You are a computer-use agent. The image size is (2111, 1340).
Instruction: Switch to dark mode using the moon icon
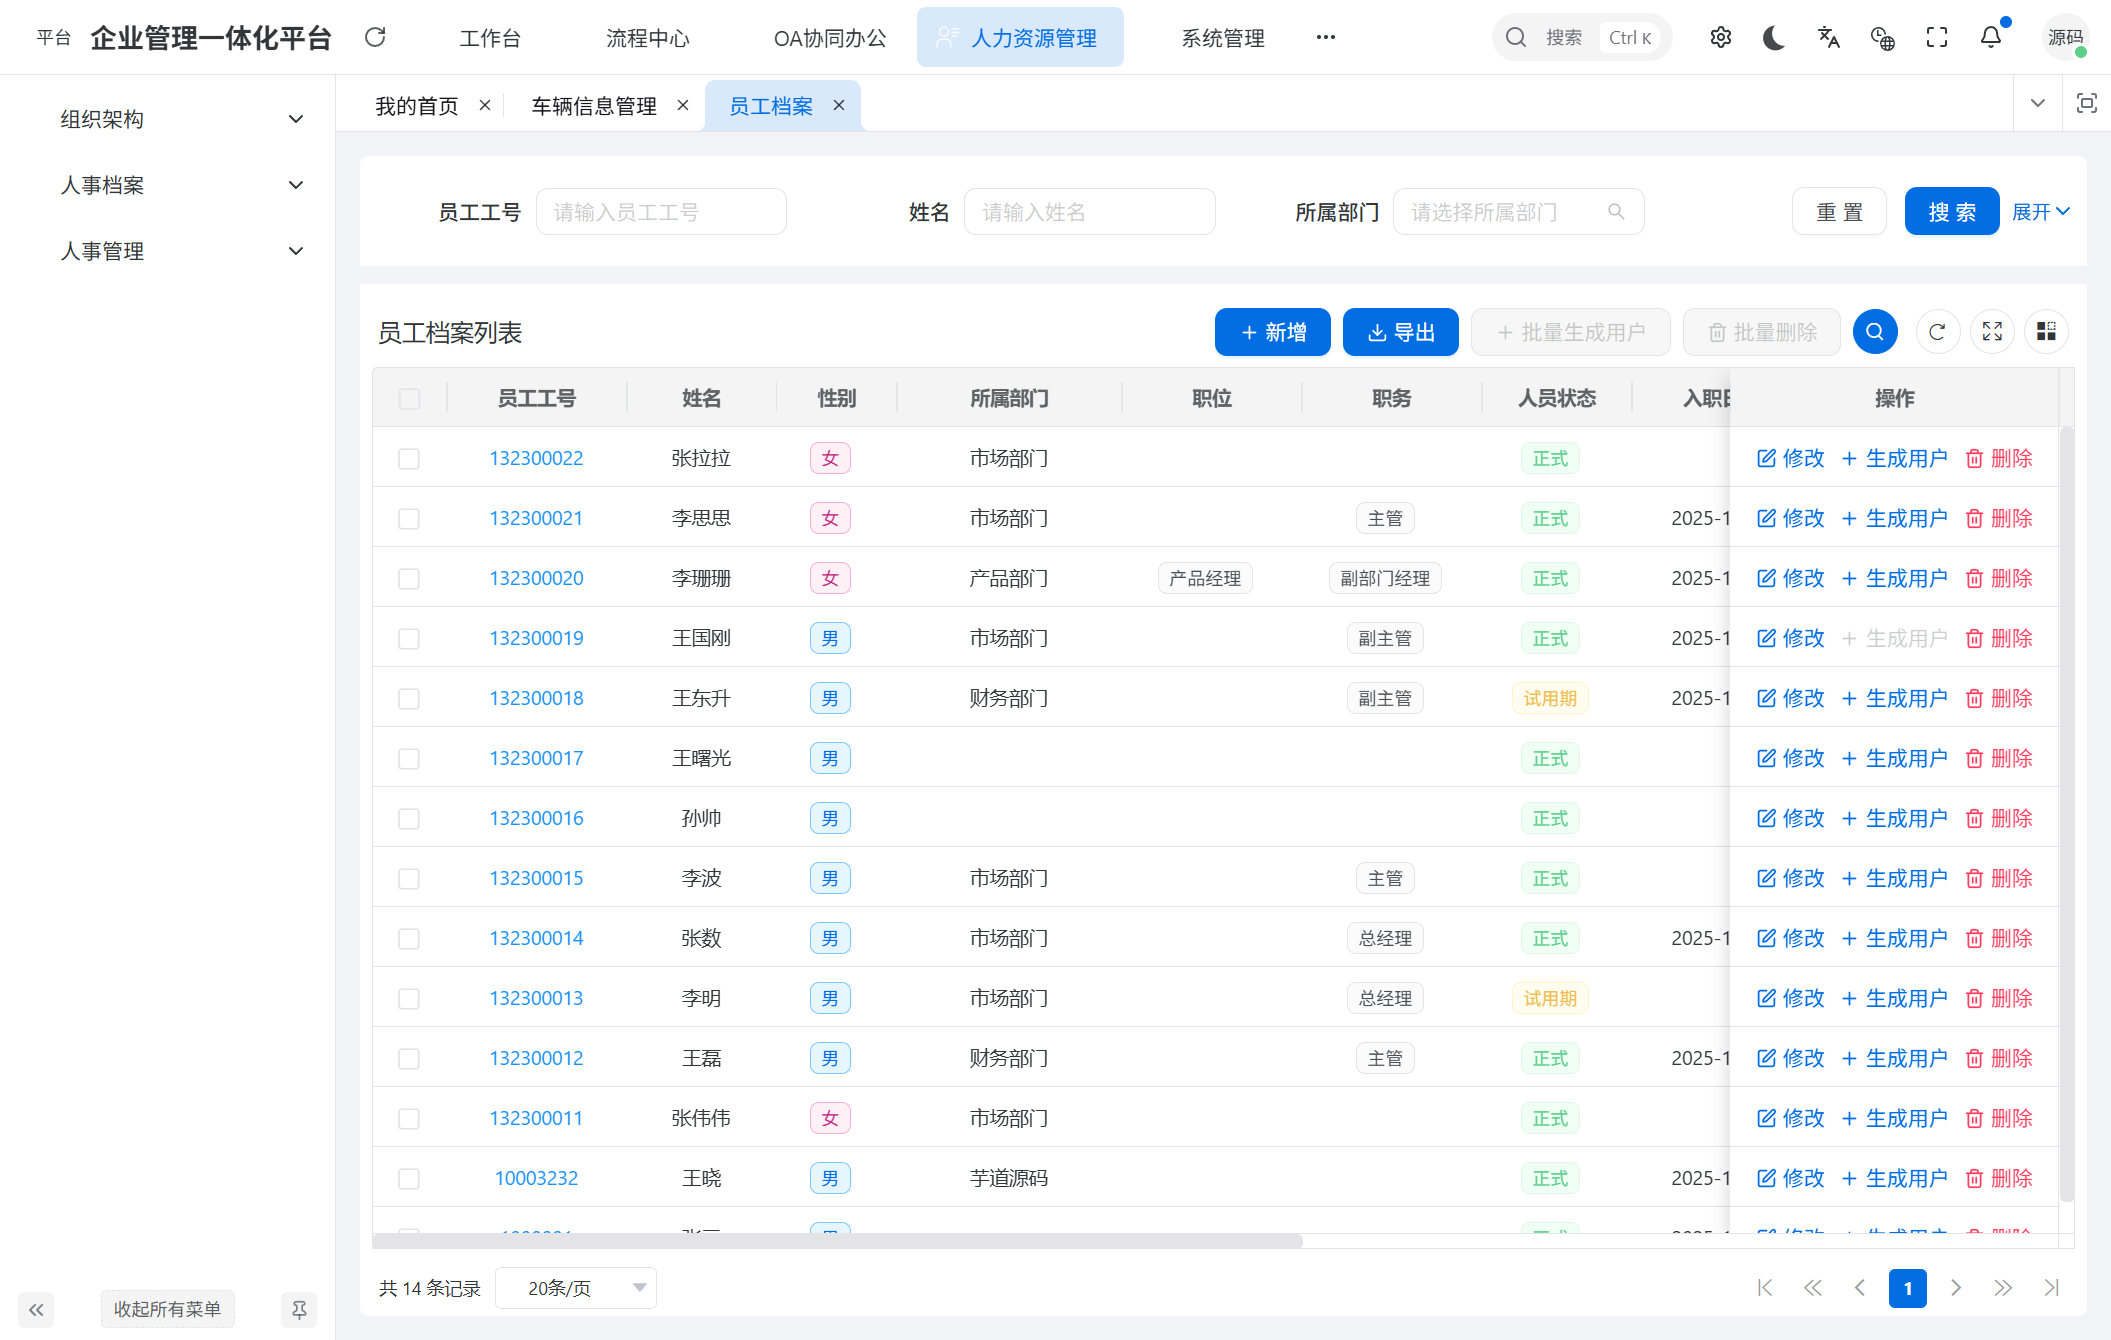tap(1774, 37)
